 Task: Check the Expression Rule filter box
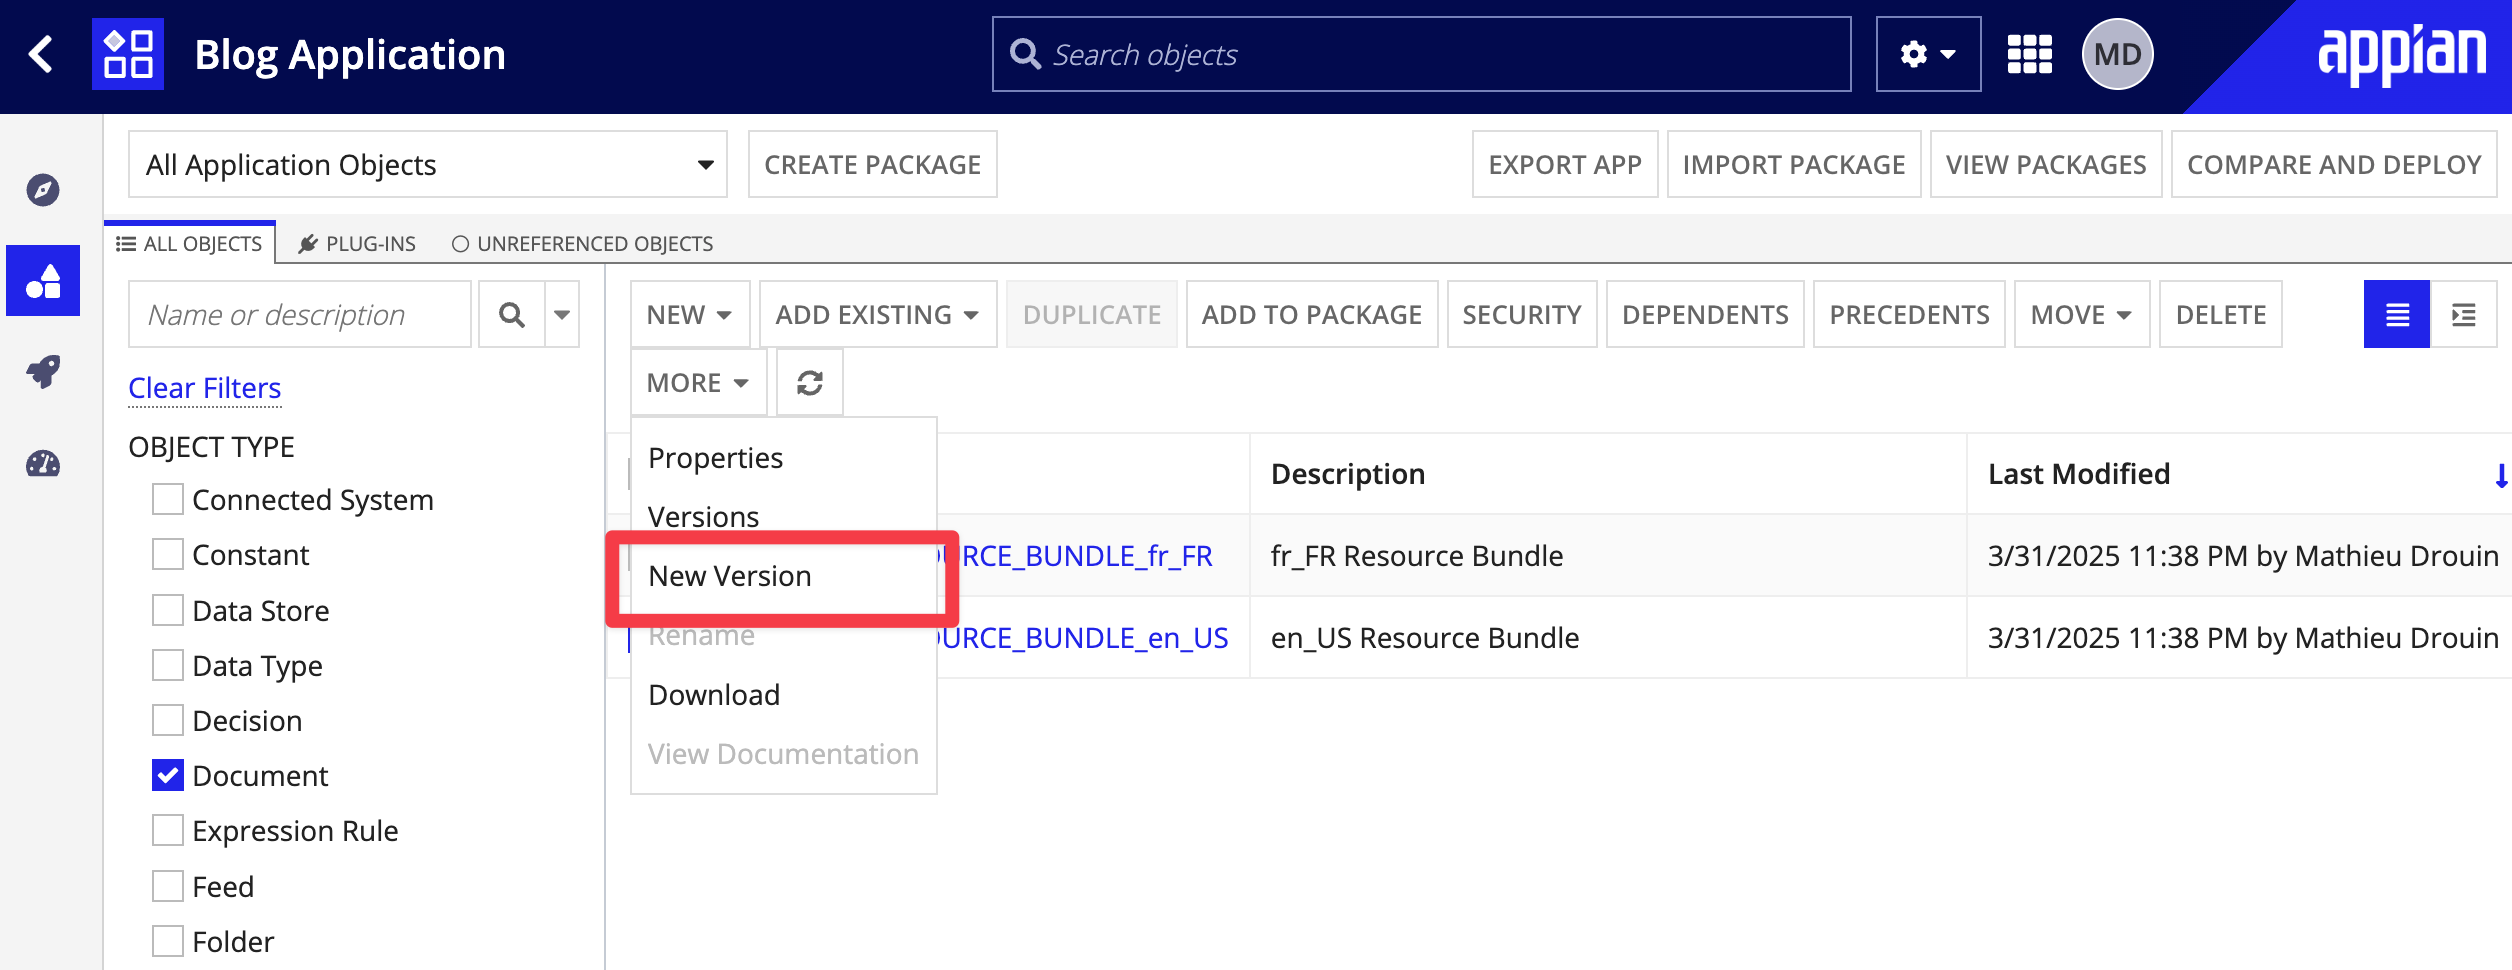[x=168, y=831]
